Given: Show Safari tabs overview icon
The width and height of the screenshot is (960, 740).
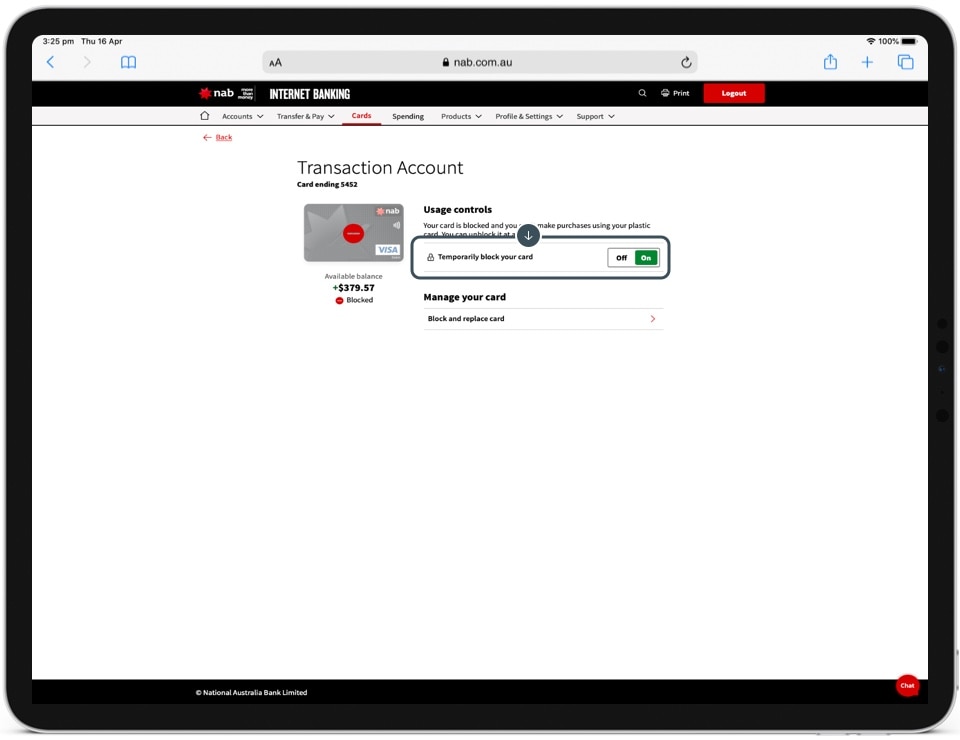Looking at the screenshot, I should coord(905,62).
